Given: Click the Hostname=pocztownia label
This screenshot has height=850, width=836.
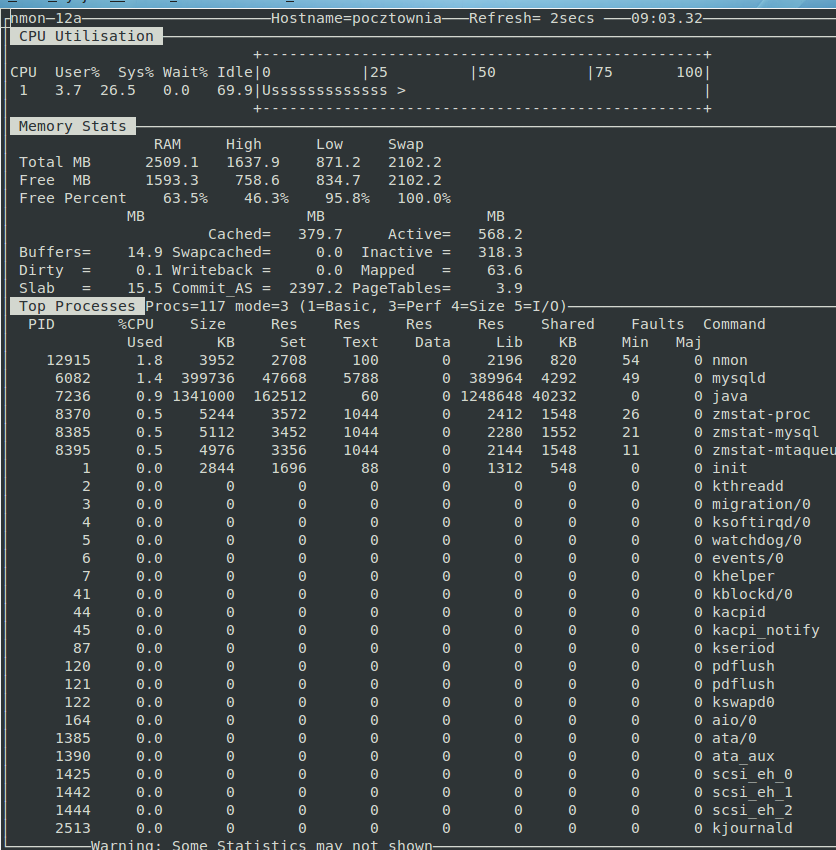Looking at the screenshot, I should coord(356,19).
